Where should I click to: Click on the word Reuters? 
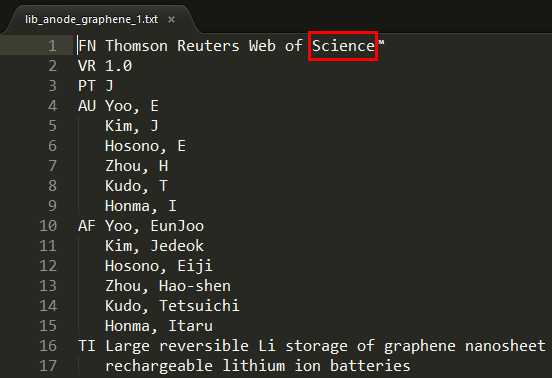coord(208,46)
